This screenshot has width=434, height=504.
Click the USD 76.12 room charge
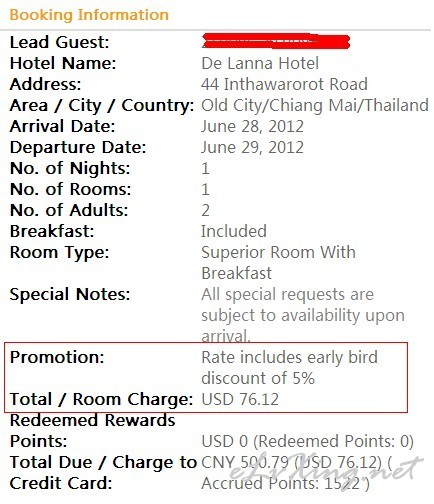pyautogui.click(x=240, y=399)
